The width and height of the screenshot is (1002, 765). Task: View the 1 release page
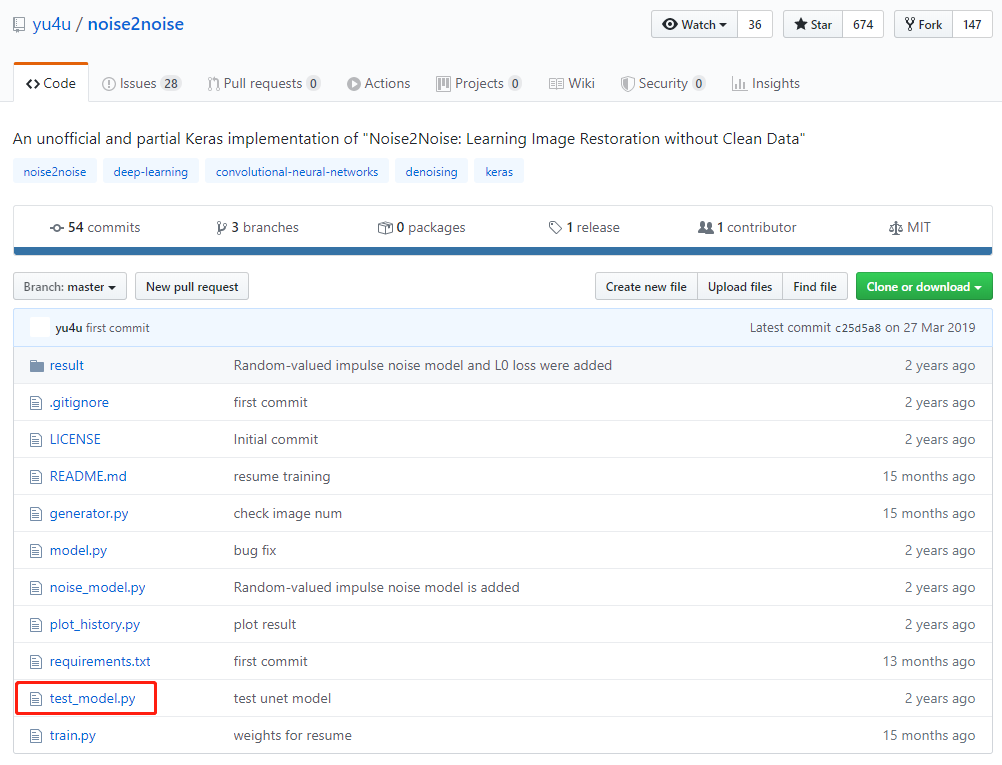point(584,228)
